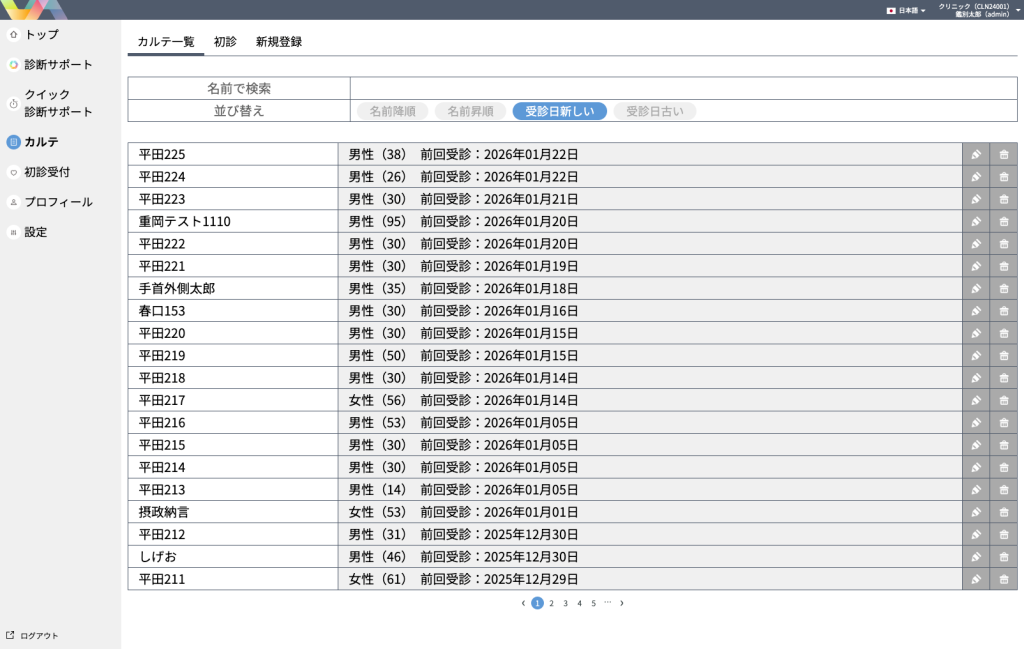Click the trash icon for 平田224
Viewport: 1024px width, 649px height.
1003,177
